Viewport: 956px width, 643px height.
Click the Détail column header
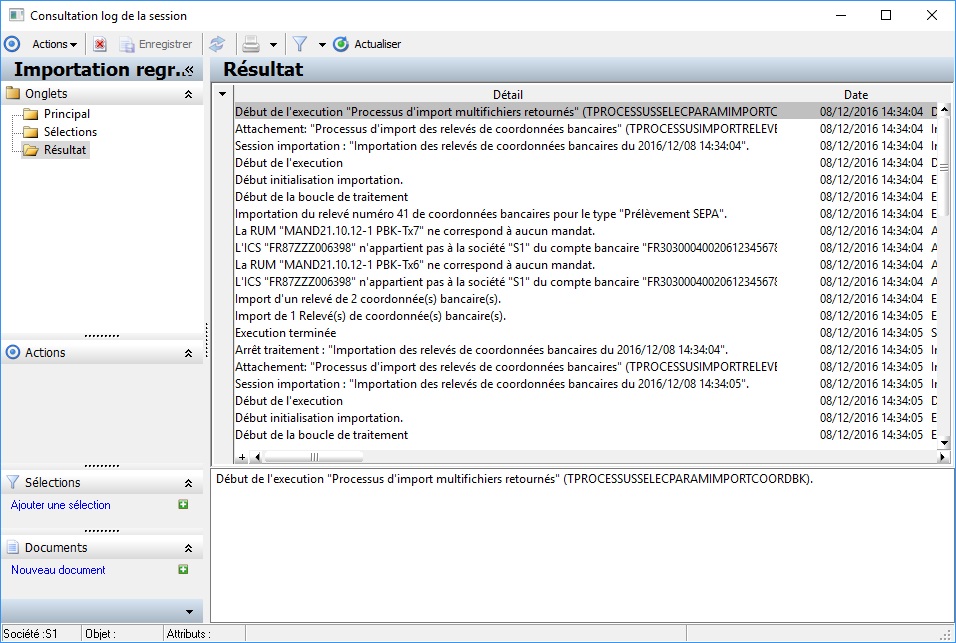coord(507,94)
